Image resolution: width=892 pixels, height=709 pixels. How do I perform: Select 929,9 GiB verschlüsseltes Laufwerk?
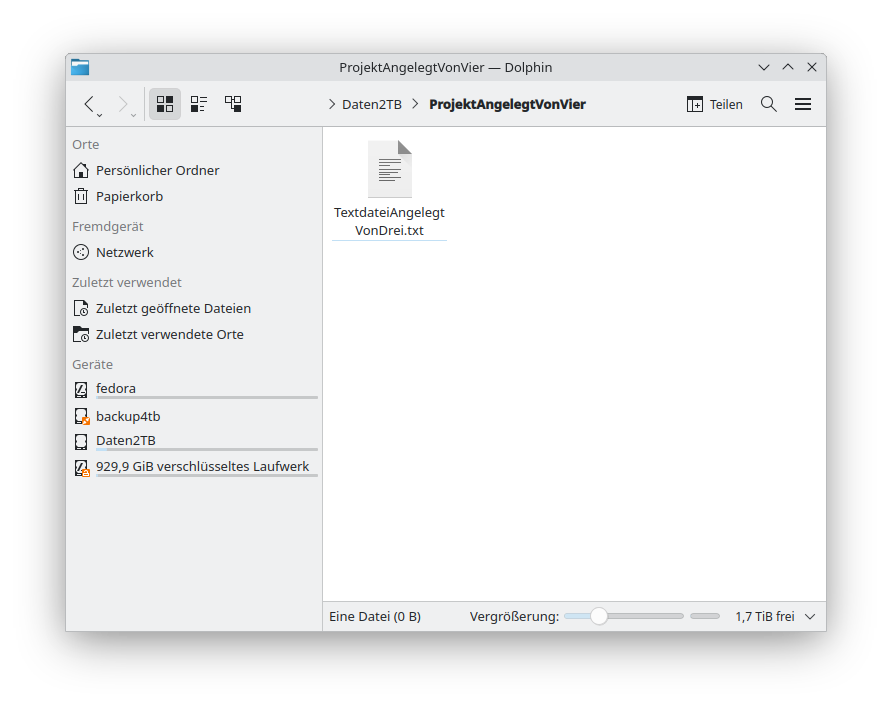point(194,468)
